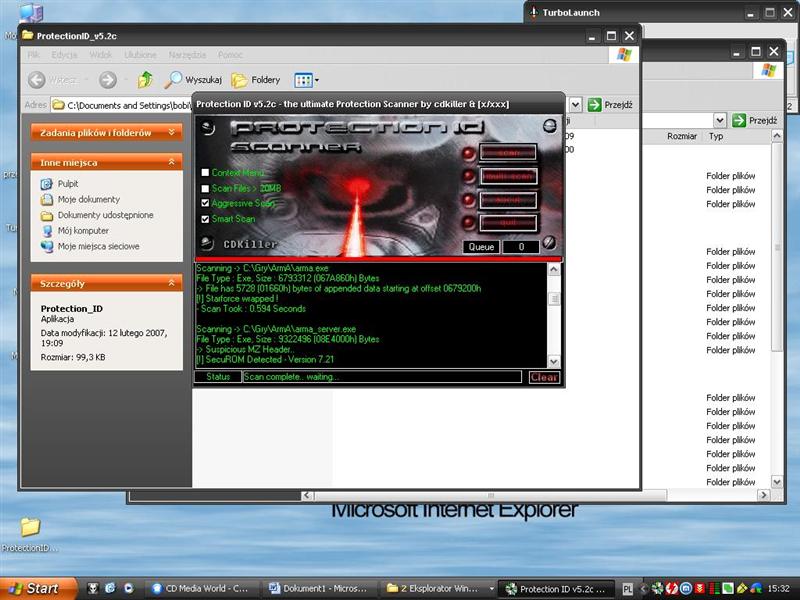800x600 pixels.
Task: Open the Narzędzia menu
Action: click(188, 55)
